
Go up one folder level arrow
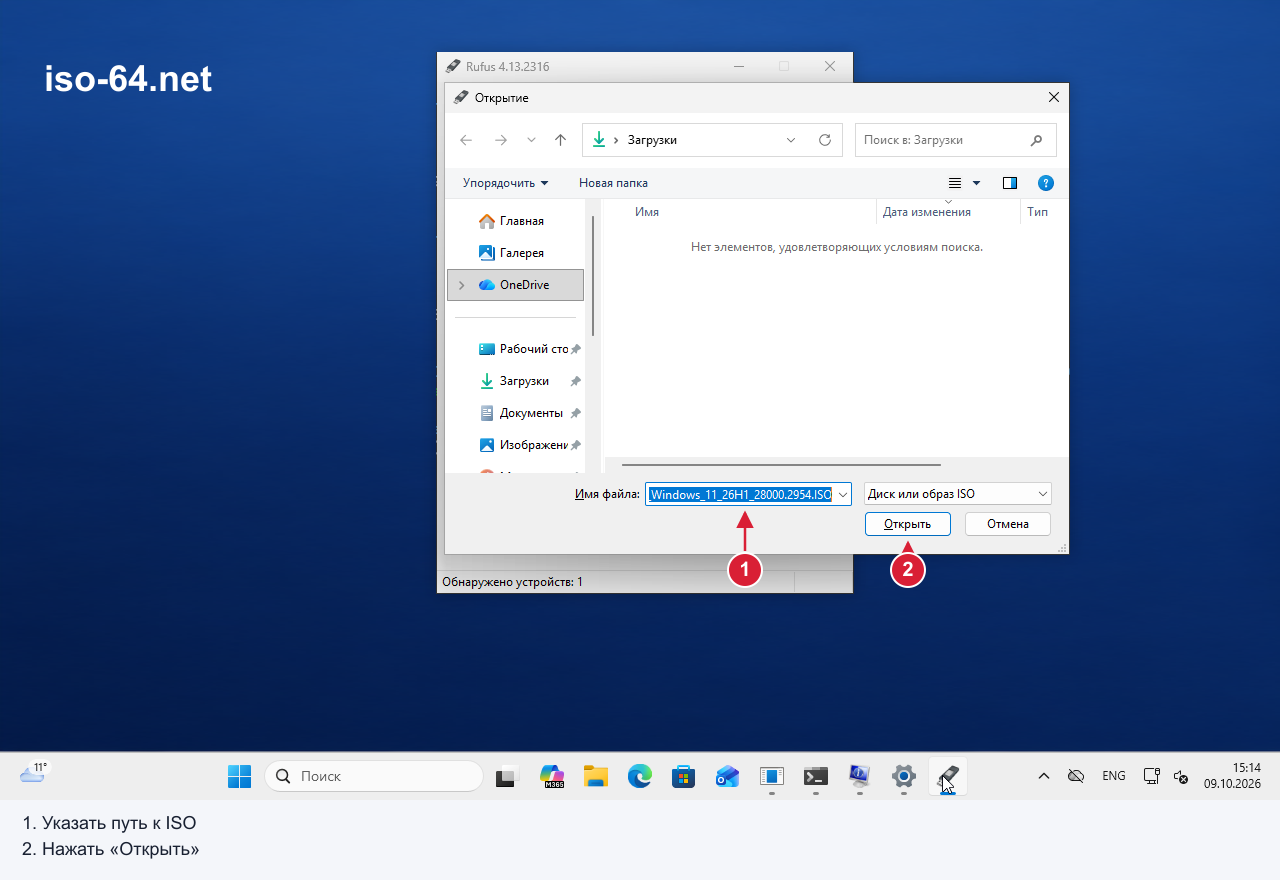560,140
